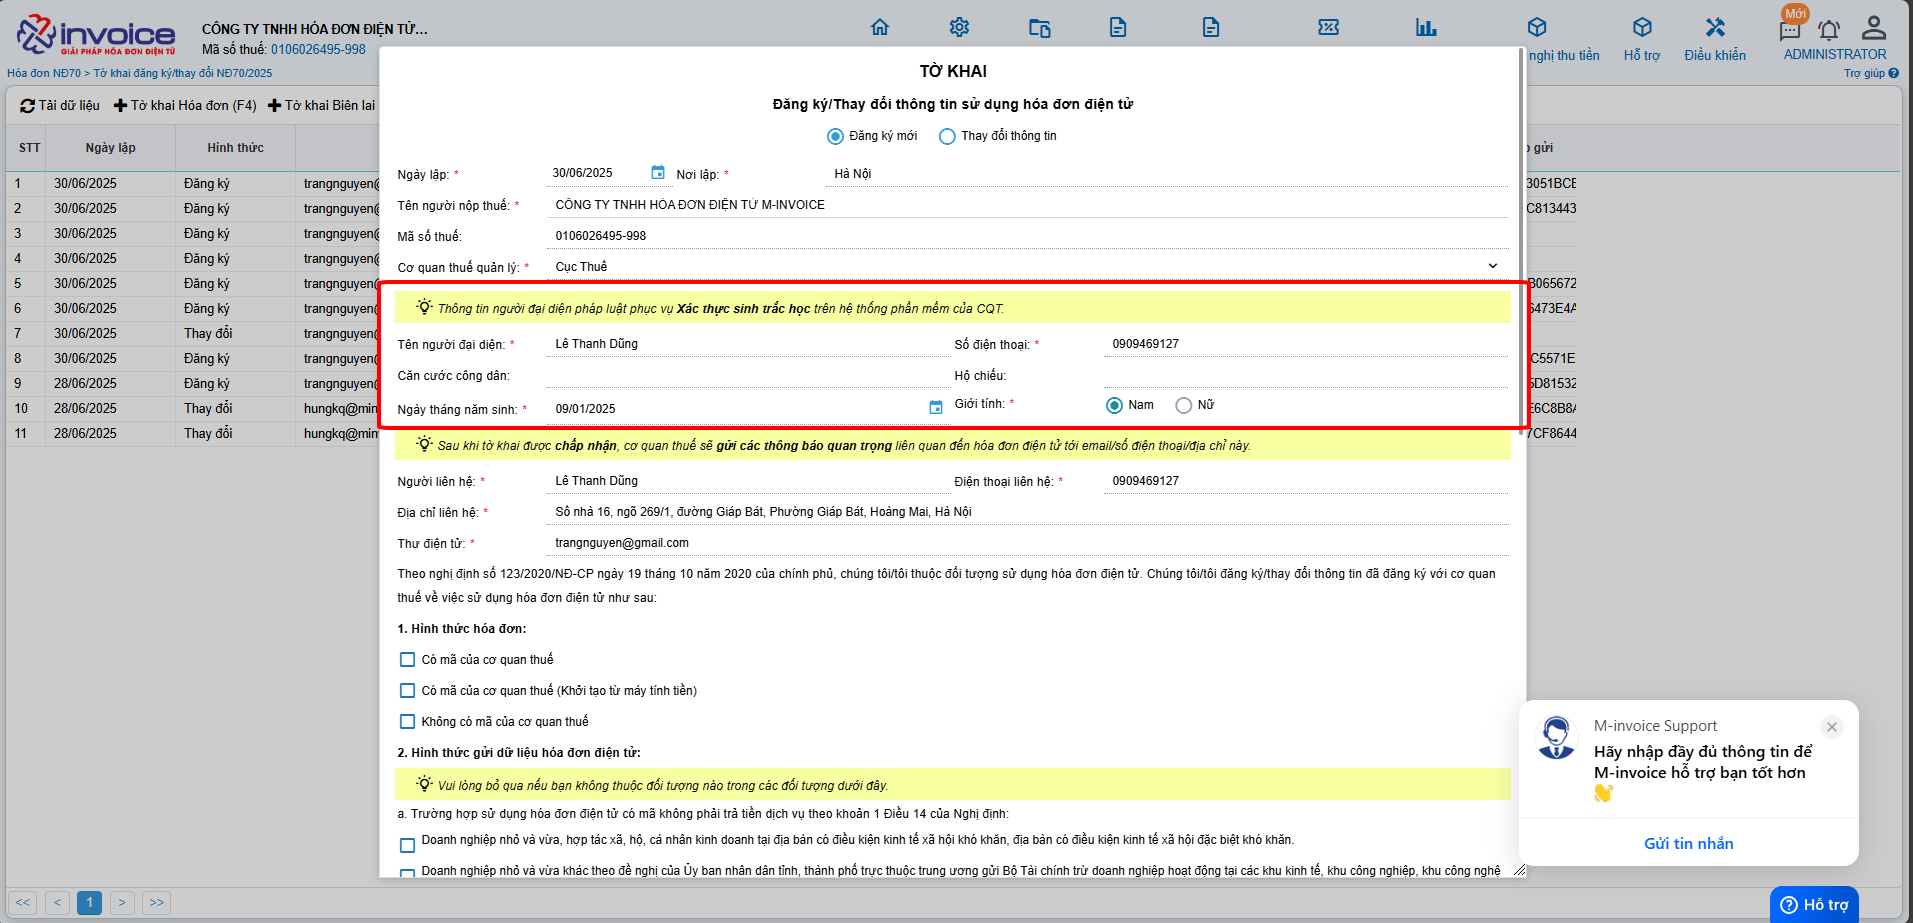Check 'Khởi tạo từ máy tính tiền' checkbox

407,691
